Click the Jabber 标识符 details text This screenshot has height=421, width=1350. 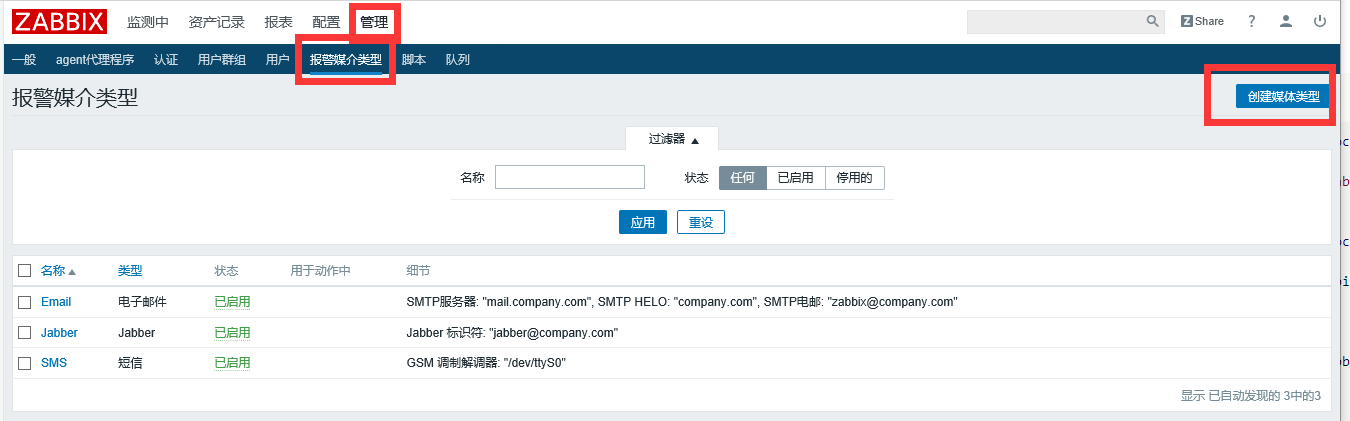tap(512, 333)
